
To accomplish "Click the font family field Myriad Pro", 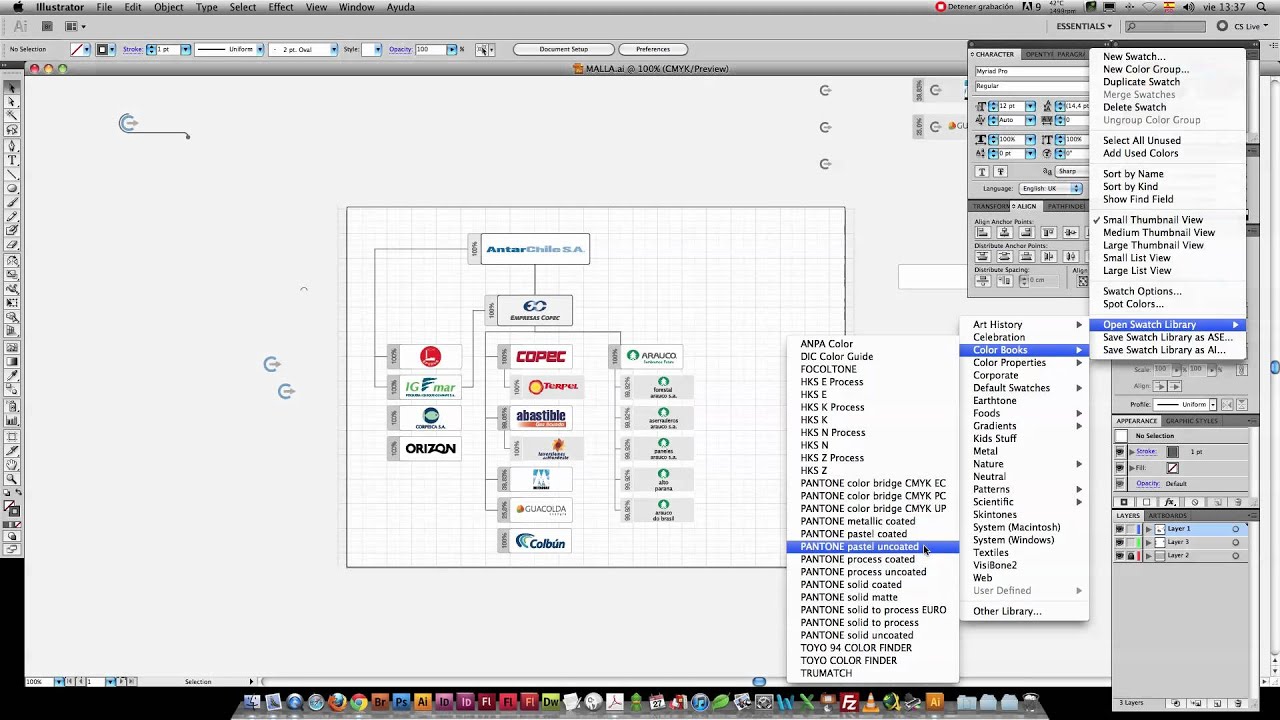I will pyautogui.click(x=1030, y=71).
